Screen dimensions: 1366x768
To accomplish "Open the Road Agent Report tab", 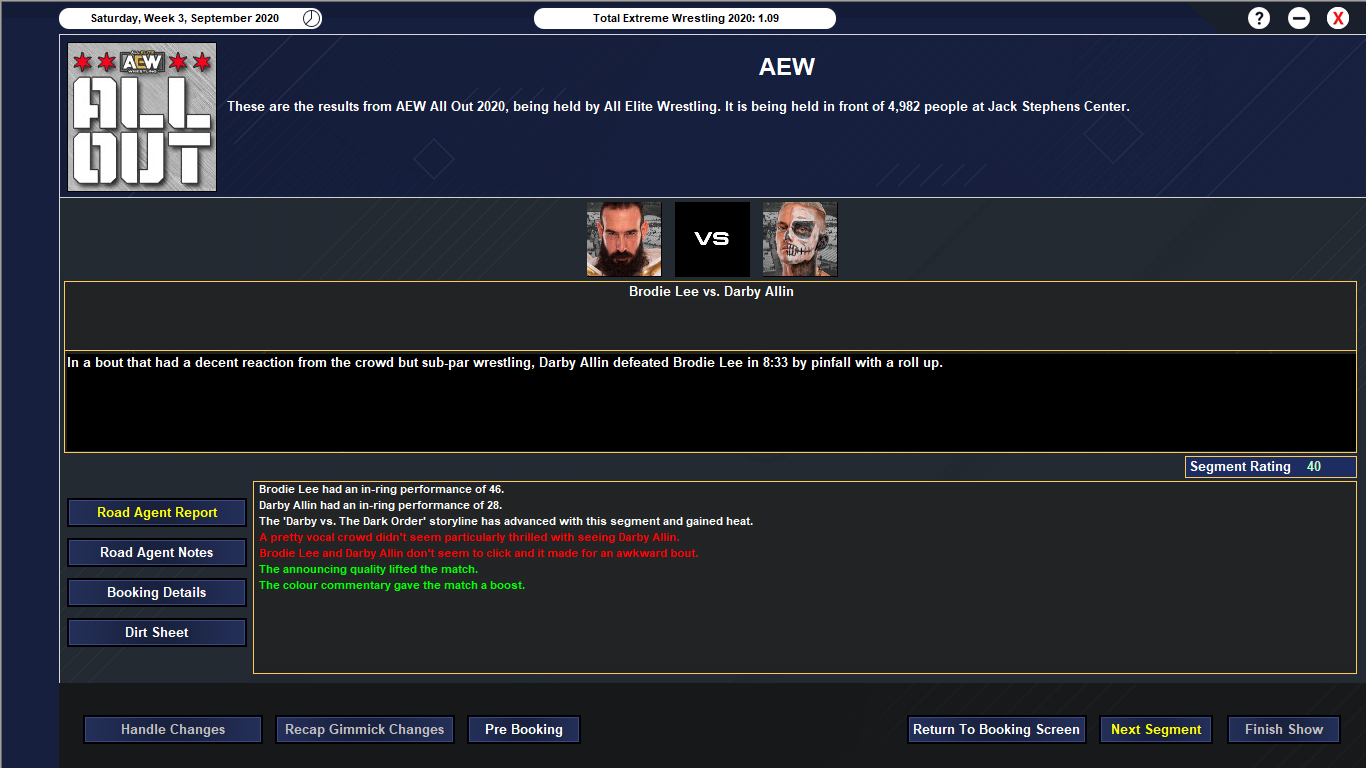I will coord(157,513).
